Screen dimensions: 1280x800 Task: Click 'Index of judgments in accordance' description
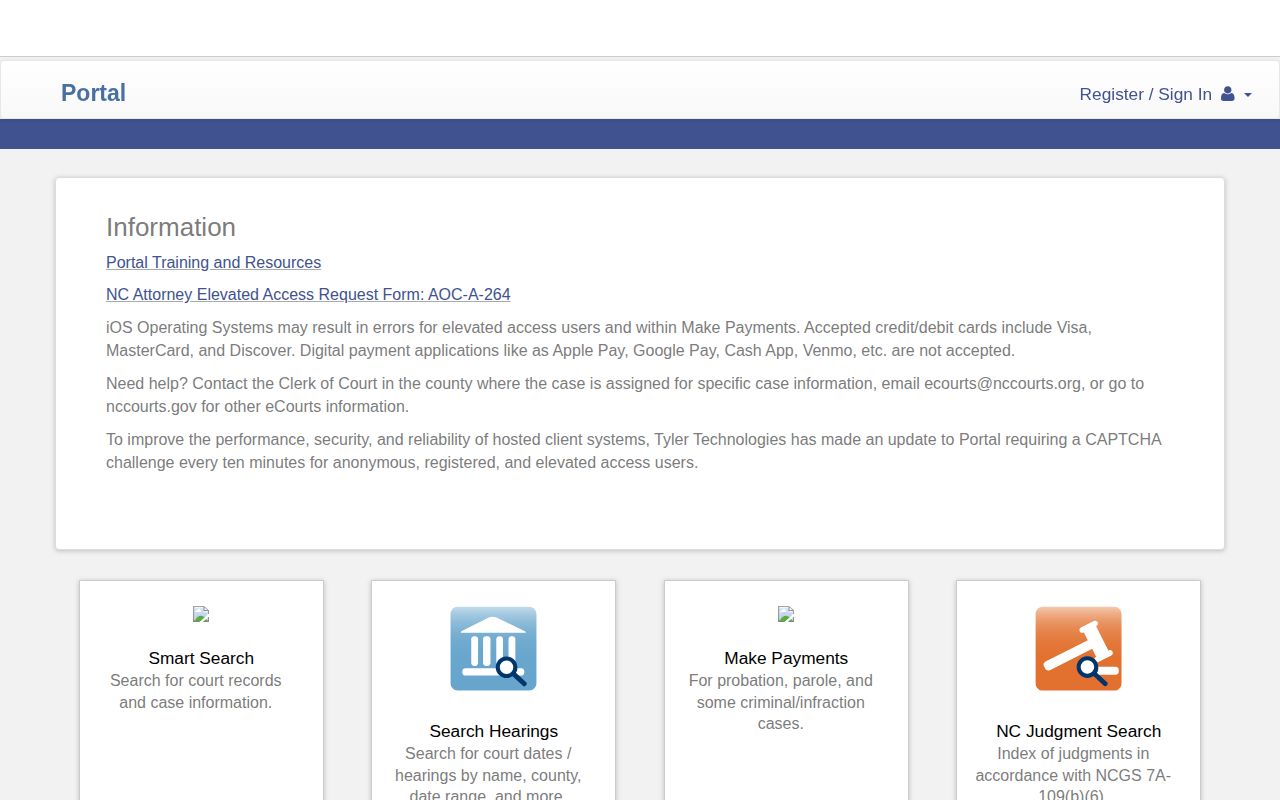click(x=1073, y=775)
